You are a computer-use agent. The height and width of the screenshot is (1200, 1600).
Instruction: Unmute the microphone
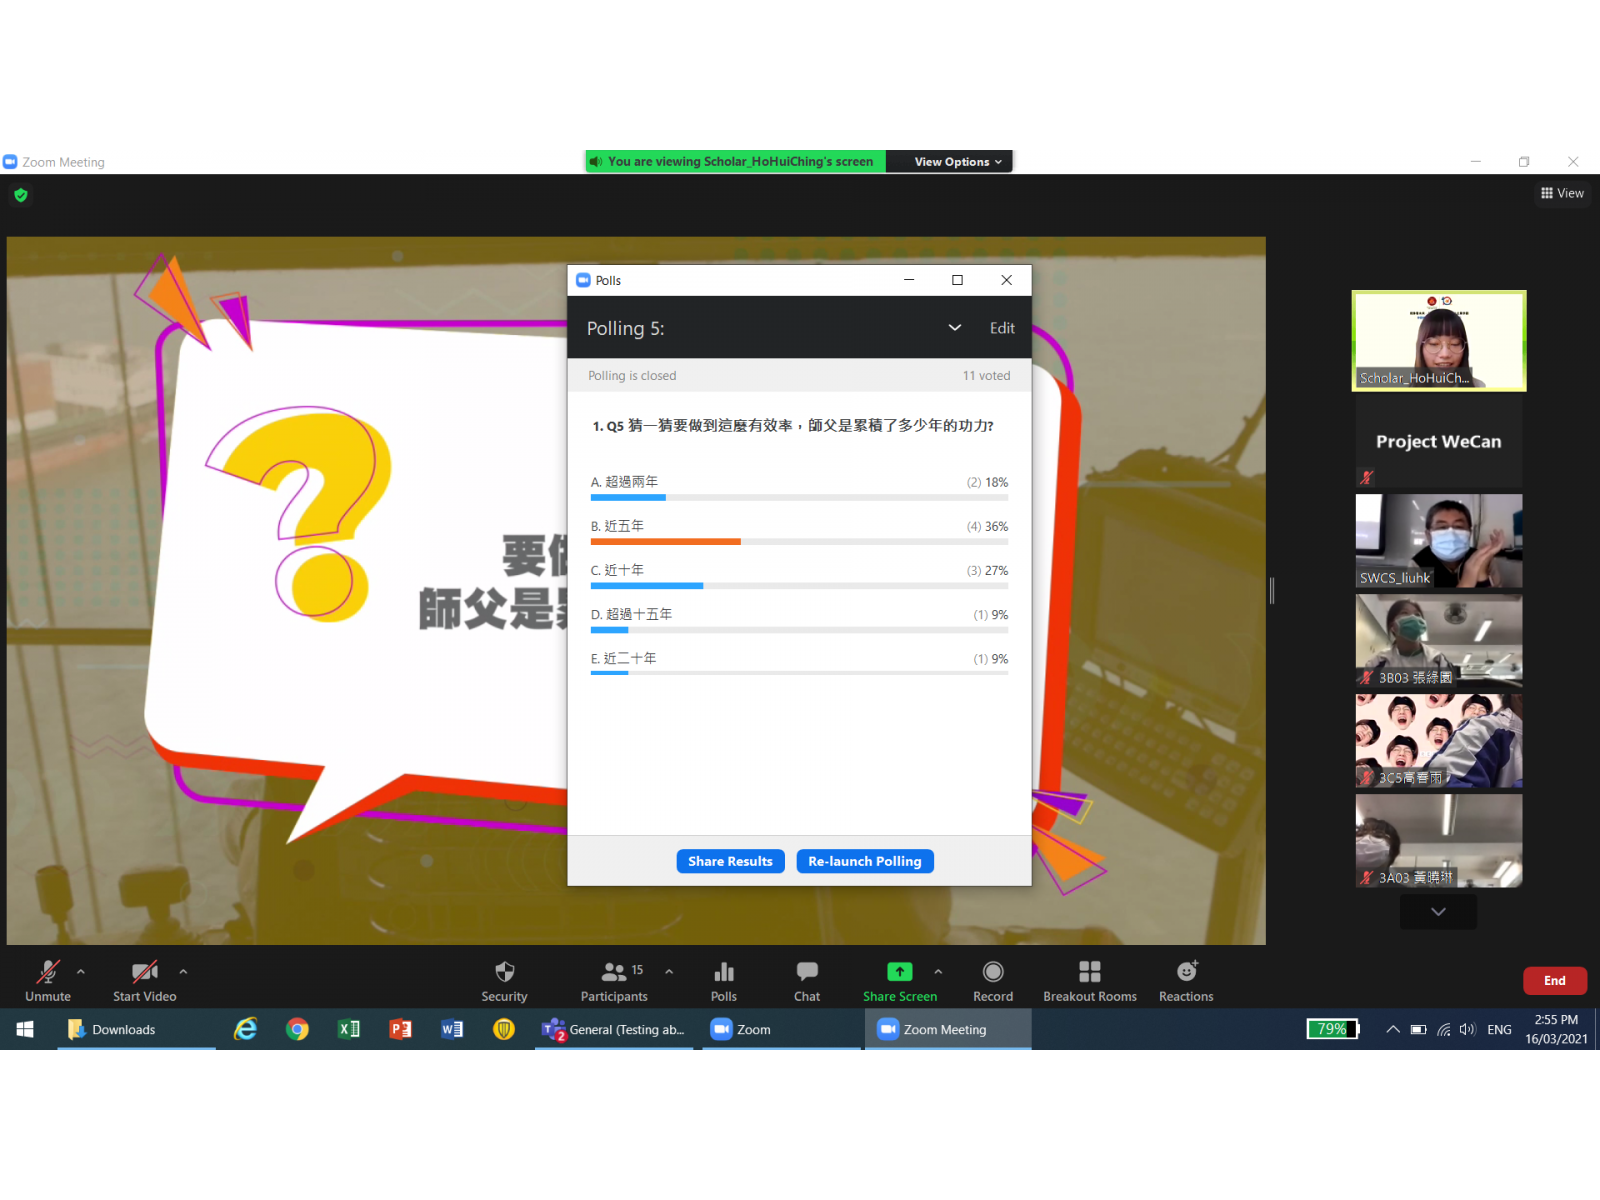click(48, 972)
